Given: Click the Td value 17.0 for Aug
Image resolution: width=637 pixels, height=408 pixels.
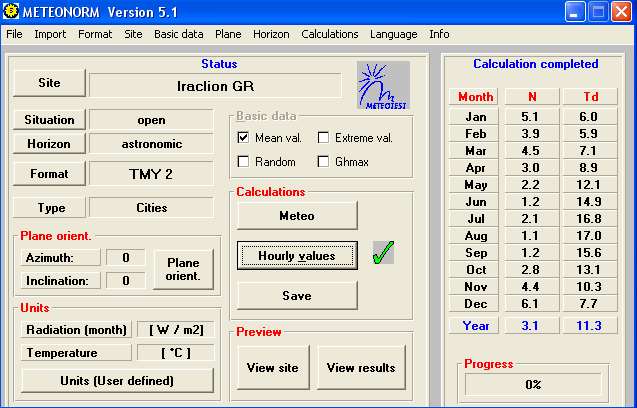Looking at the screenshot, I should (590, 236).
